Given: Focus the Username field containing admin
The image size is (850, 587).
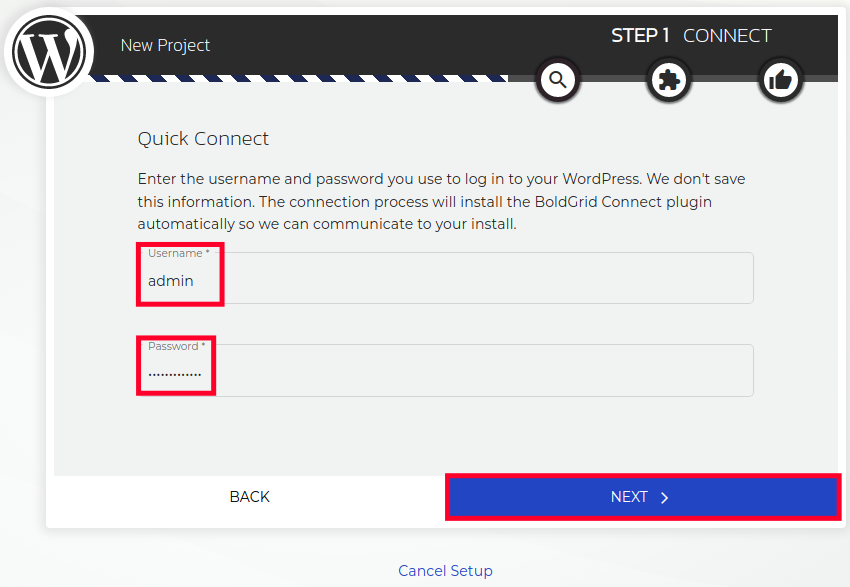Looking at the screenshot, I should coord(445,281).
